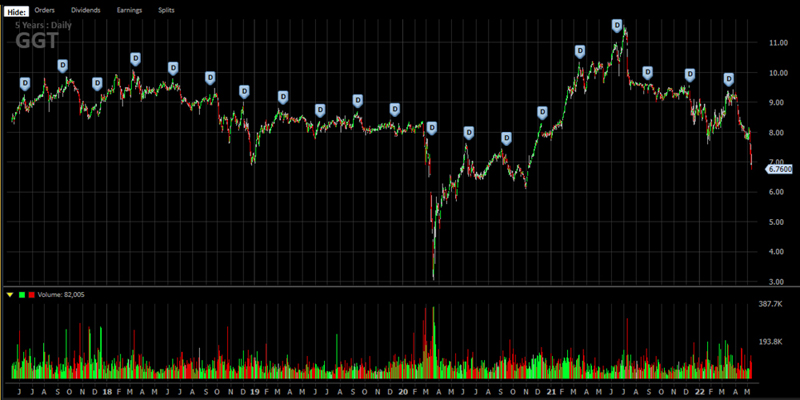The height and width of the screenshot is (400, 800).
Task: Toggle hiding of Splits markers
Action: (166, 10)
